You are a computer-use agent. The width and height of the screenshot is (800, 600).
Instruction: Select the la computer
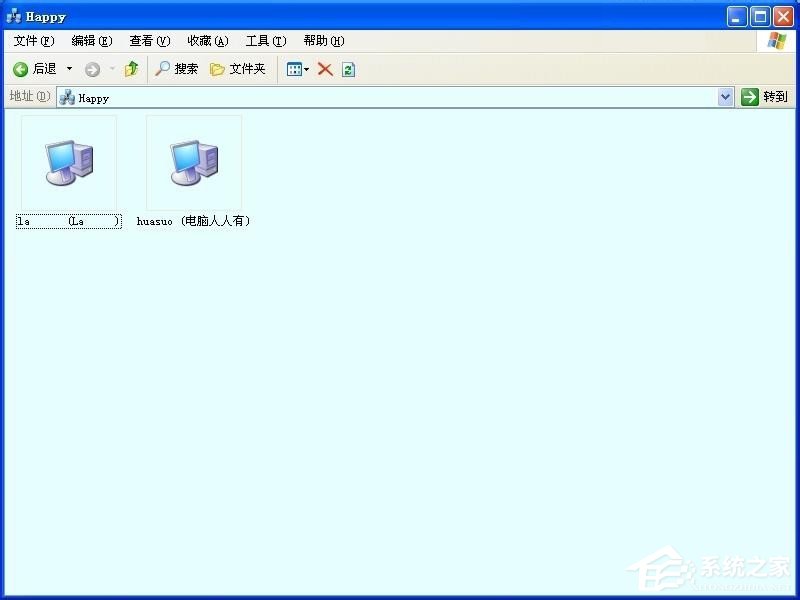pyautogui.click(x=67, y=165)
